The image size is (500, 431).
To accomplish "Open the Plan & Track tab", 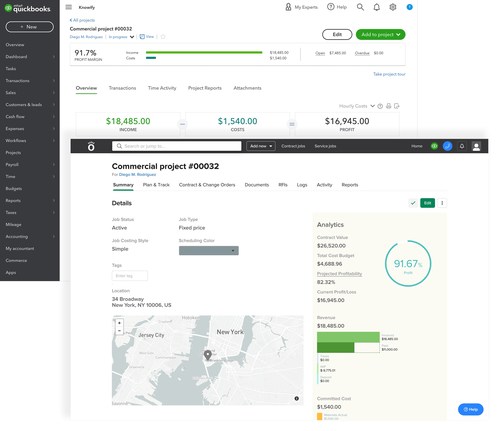I will coord(156,185).
